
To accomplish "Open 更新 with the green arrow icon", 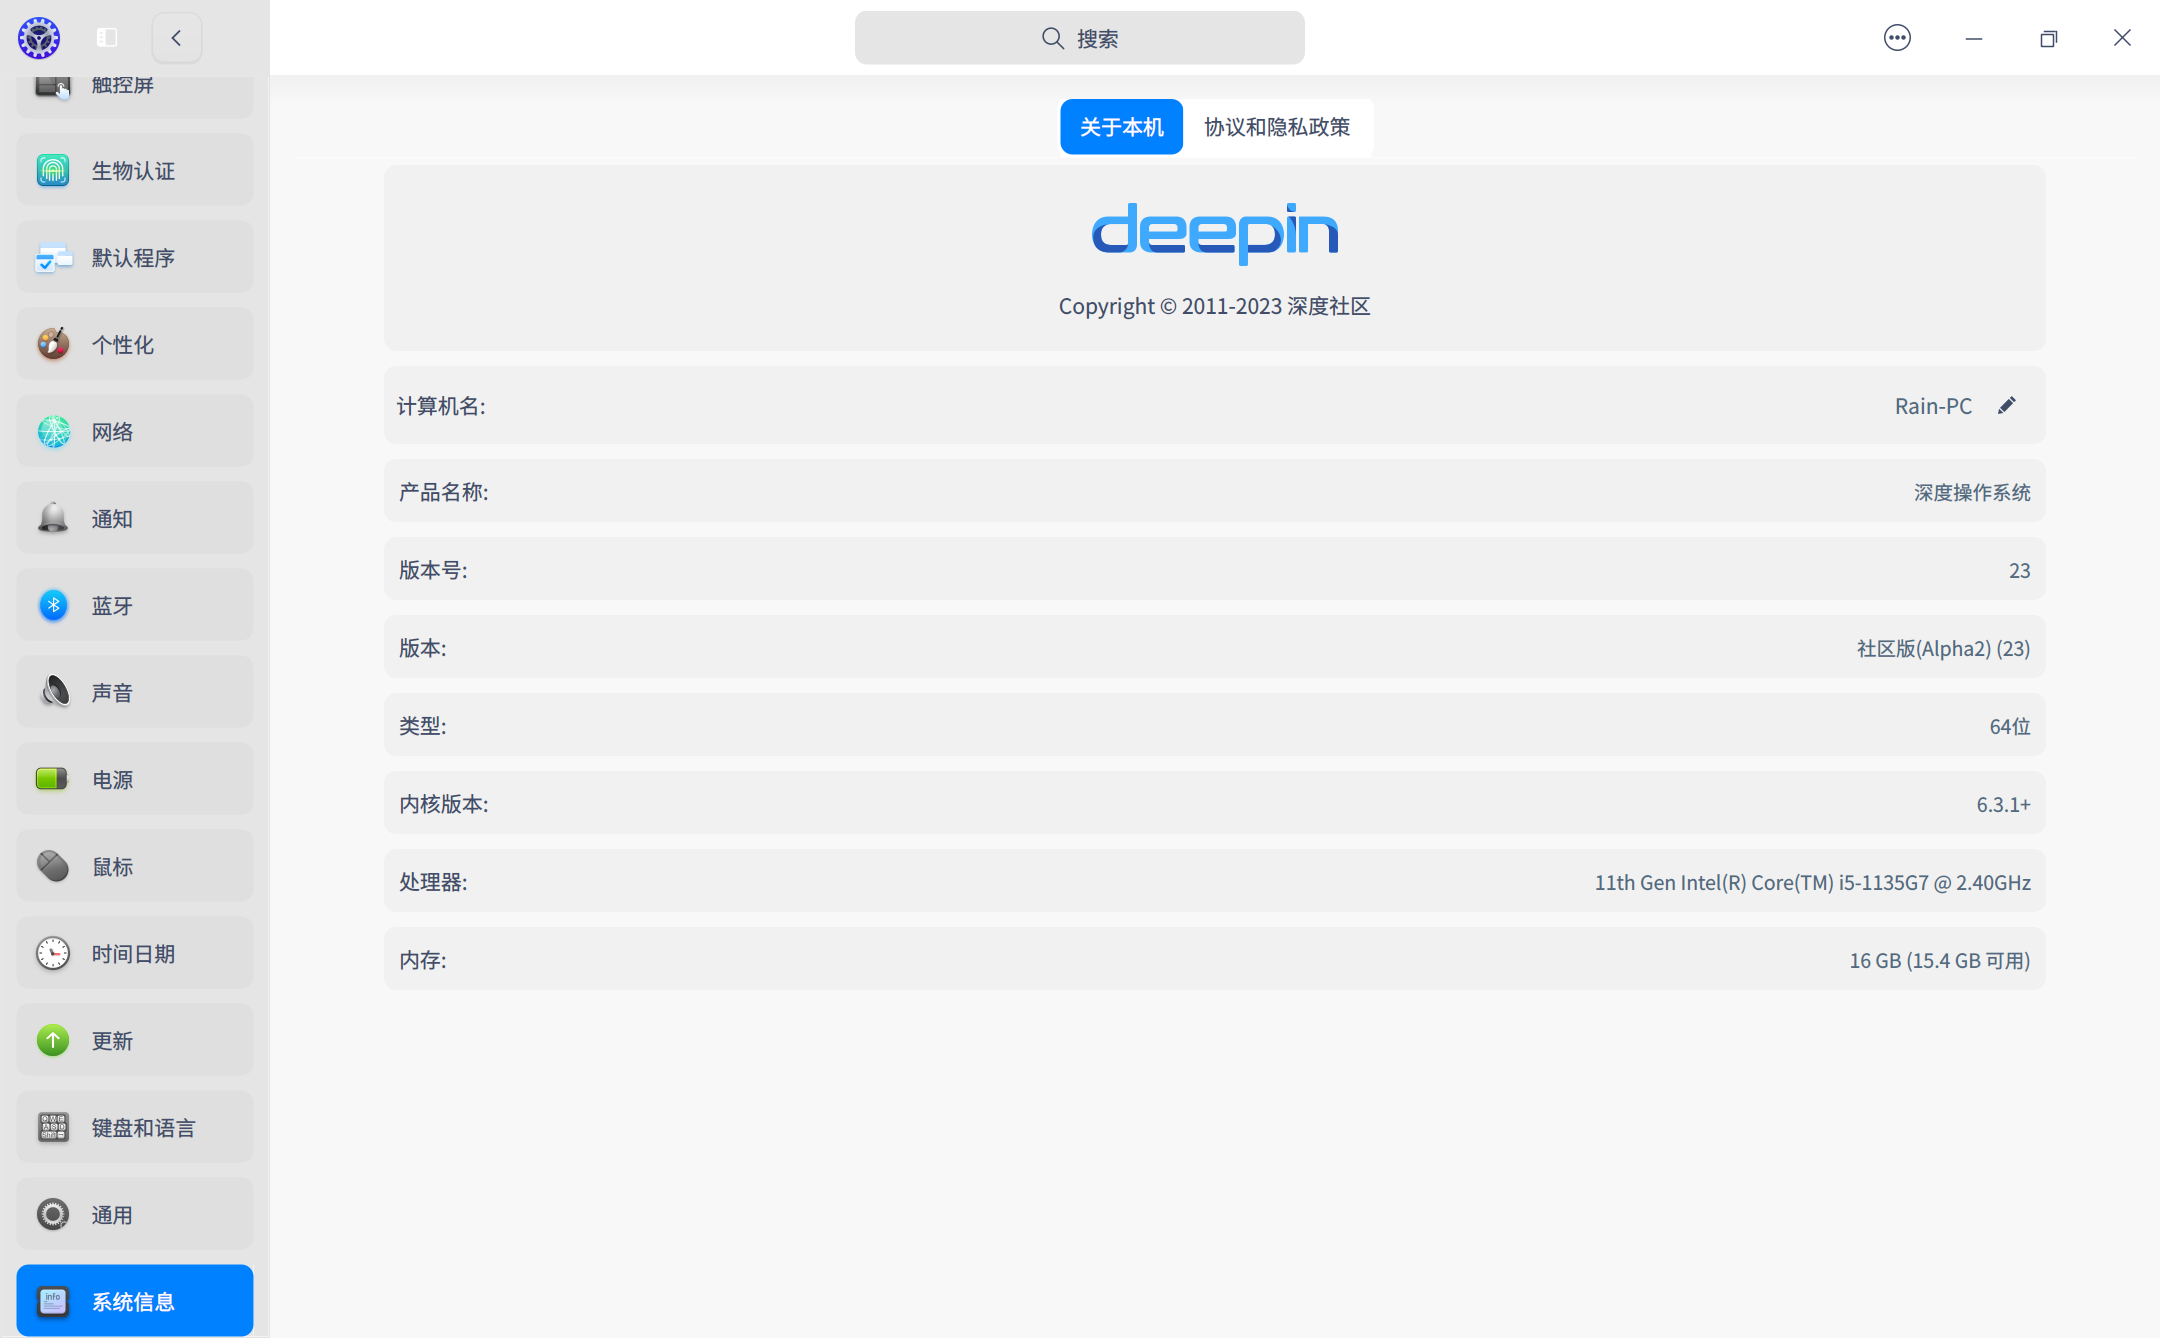I will (x=134, y=1041).
